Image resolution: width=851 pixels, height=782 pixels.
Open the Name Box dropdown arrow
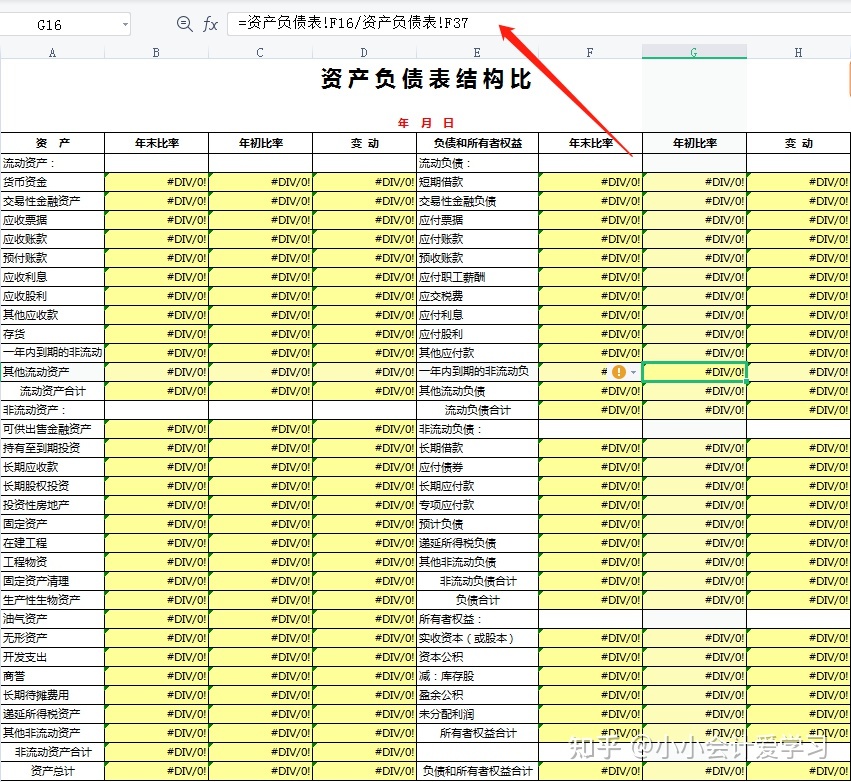coord(125,24)
